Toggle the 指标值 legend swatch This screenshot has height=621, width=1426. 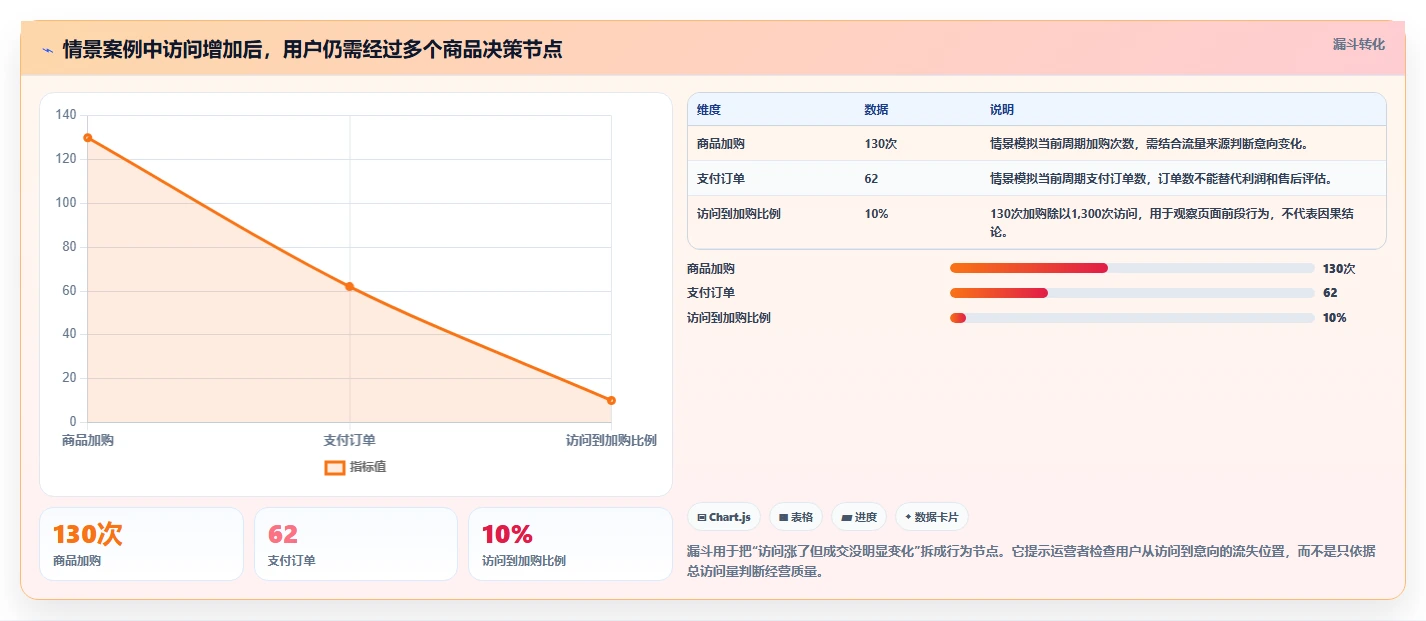[x=335, y=467]
